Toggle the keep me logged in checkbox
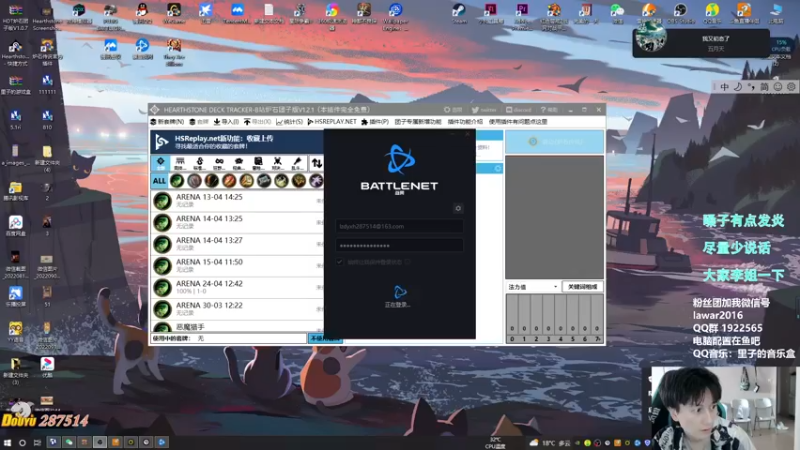800x450 pixels. pos(340,262)
